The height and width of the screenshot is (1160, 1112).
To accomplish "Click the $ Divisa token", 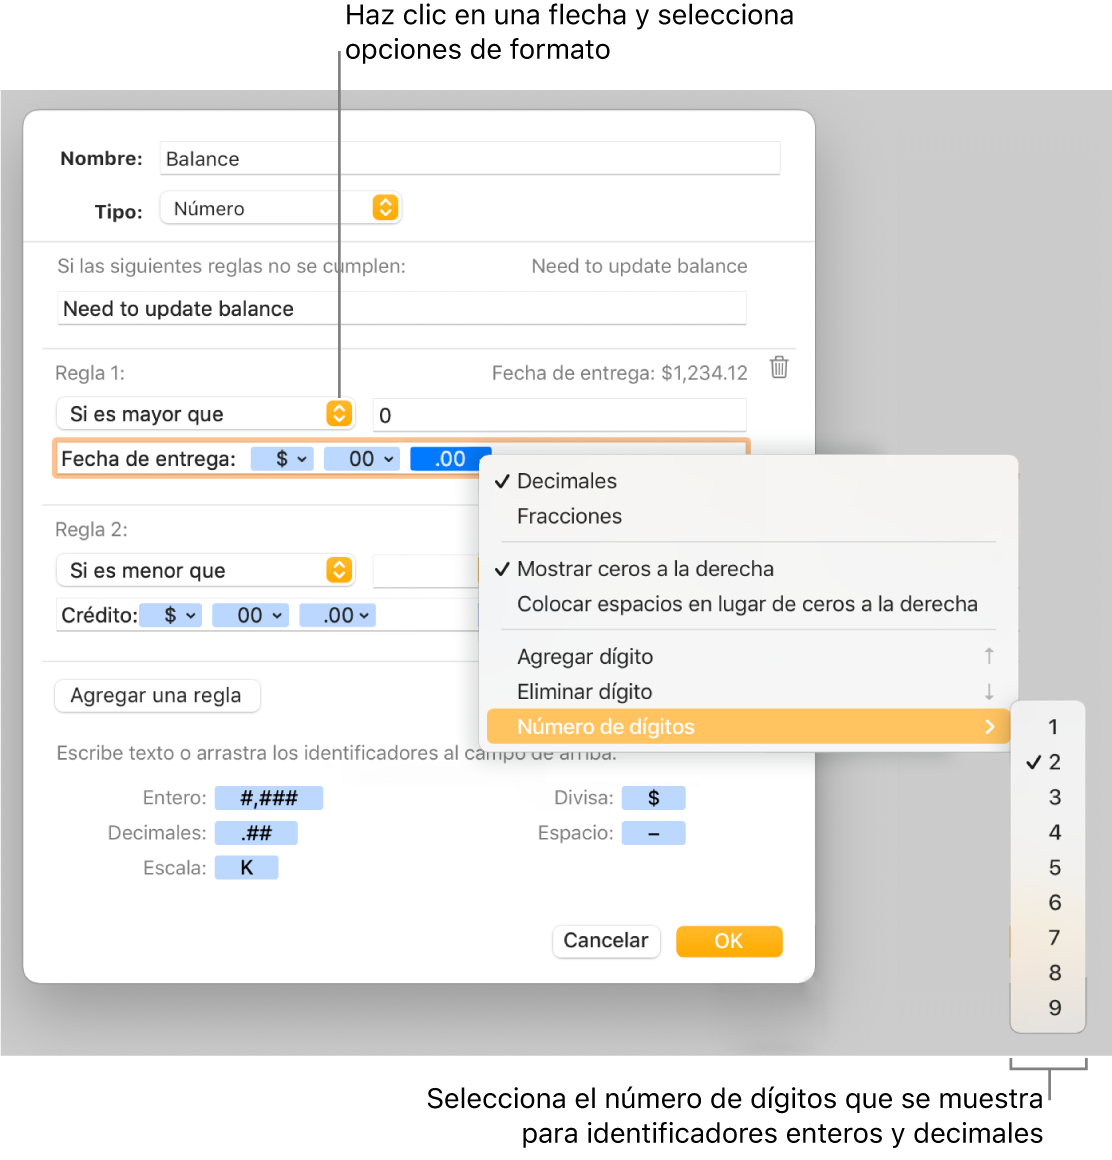I will pos(653,798).
